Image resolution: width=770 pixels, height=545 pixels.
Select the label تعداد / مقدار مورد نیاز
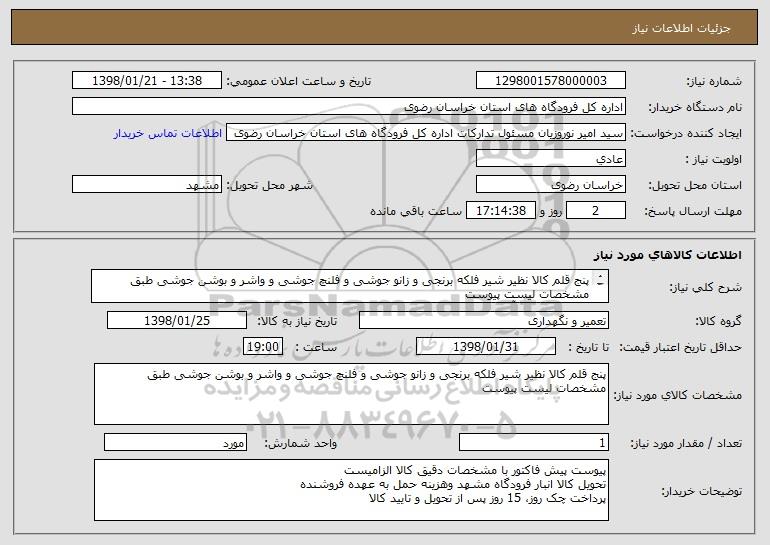[686, 444]
